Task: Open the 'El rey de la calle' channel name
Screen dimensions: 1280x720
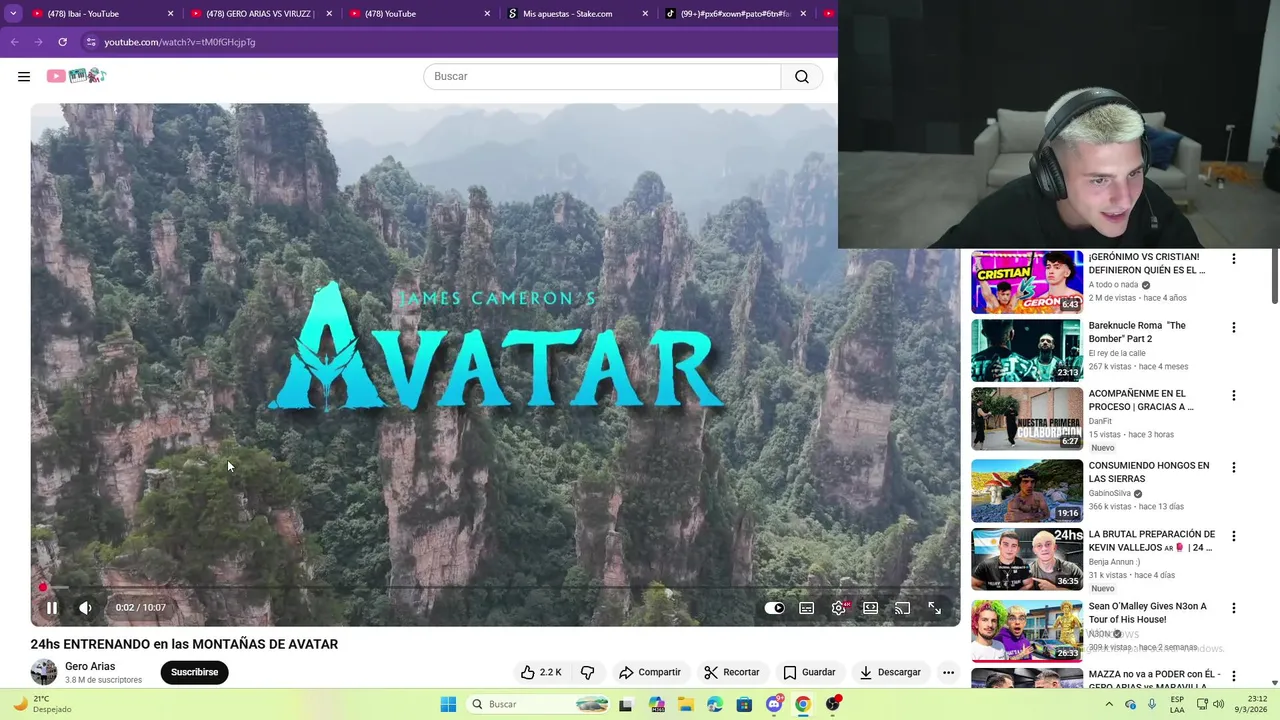Action: [1117, 353]
